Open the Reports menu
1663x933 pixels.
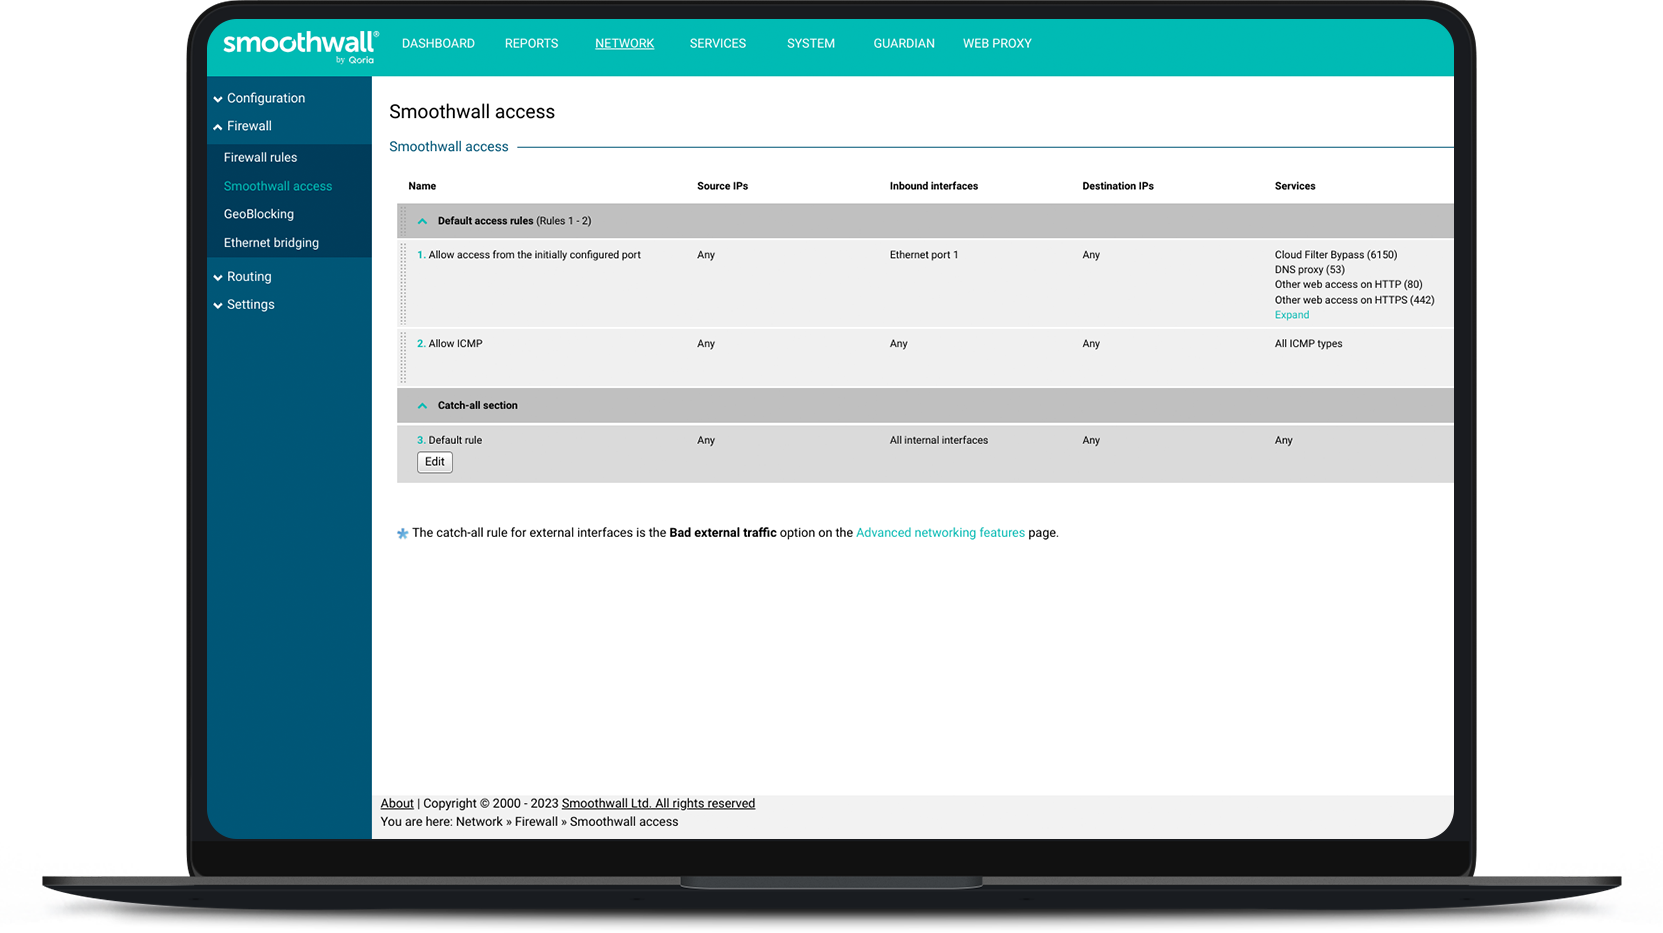click(x=531, y=43)
